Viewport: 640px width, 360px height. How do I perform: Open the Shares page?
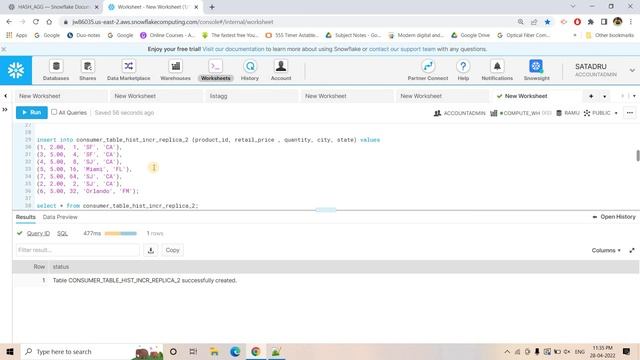87,70
